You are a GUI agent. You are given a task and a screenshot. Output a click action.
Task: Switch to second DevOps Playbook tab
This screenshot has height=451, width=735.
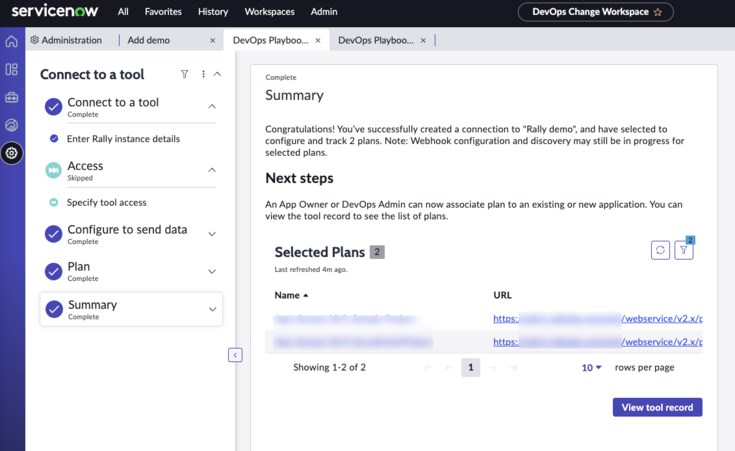tap(375, 40)
